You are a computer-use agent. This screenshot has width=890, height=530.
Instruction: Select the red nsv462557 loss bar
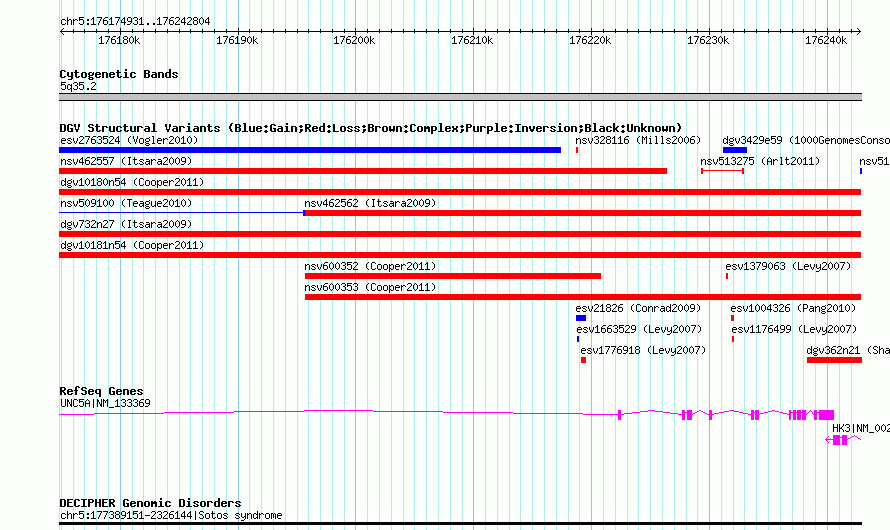coord(363,171)
